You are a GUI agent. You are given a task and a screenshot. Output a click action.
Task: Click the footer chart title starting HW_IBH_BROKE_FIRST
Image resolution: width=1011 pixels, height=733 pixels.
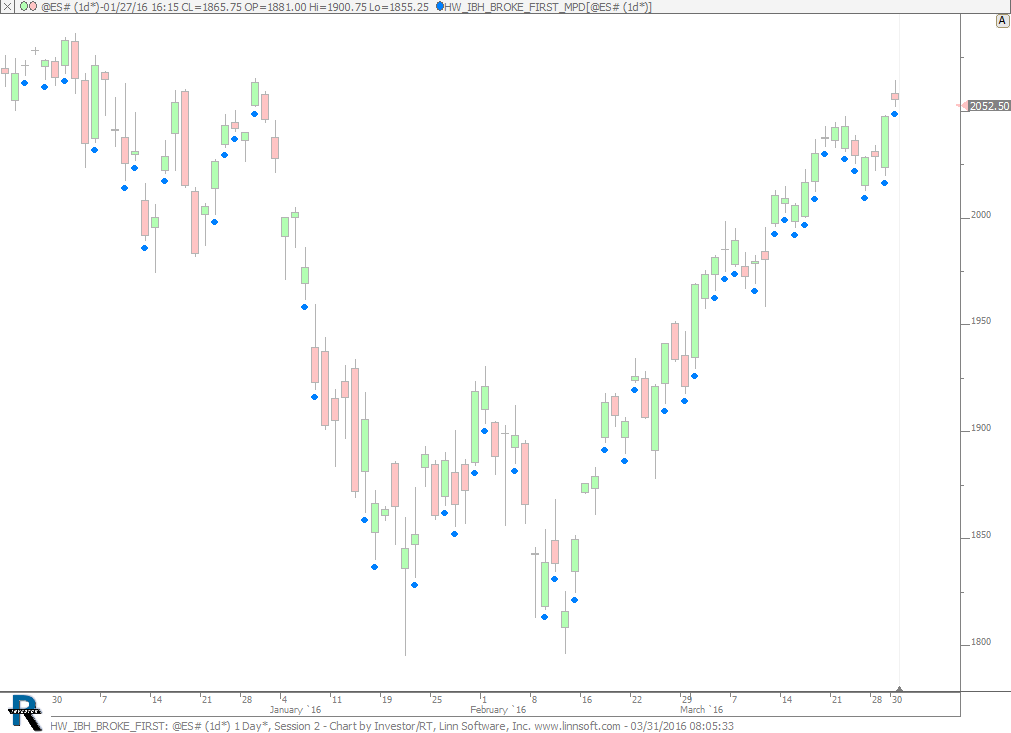[391, 726]
